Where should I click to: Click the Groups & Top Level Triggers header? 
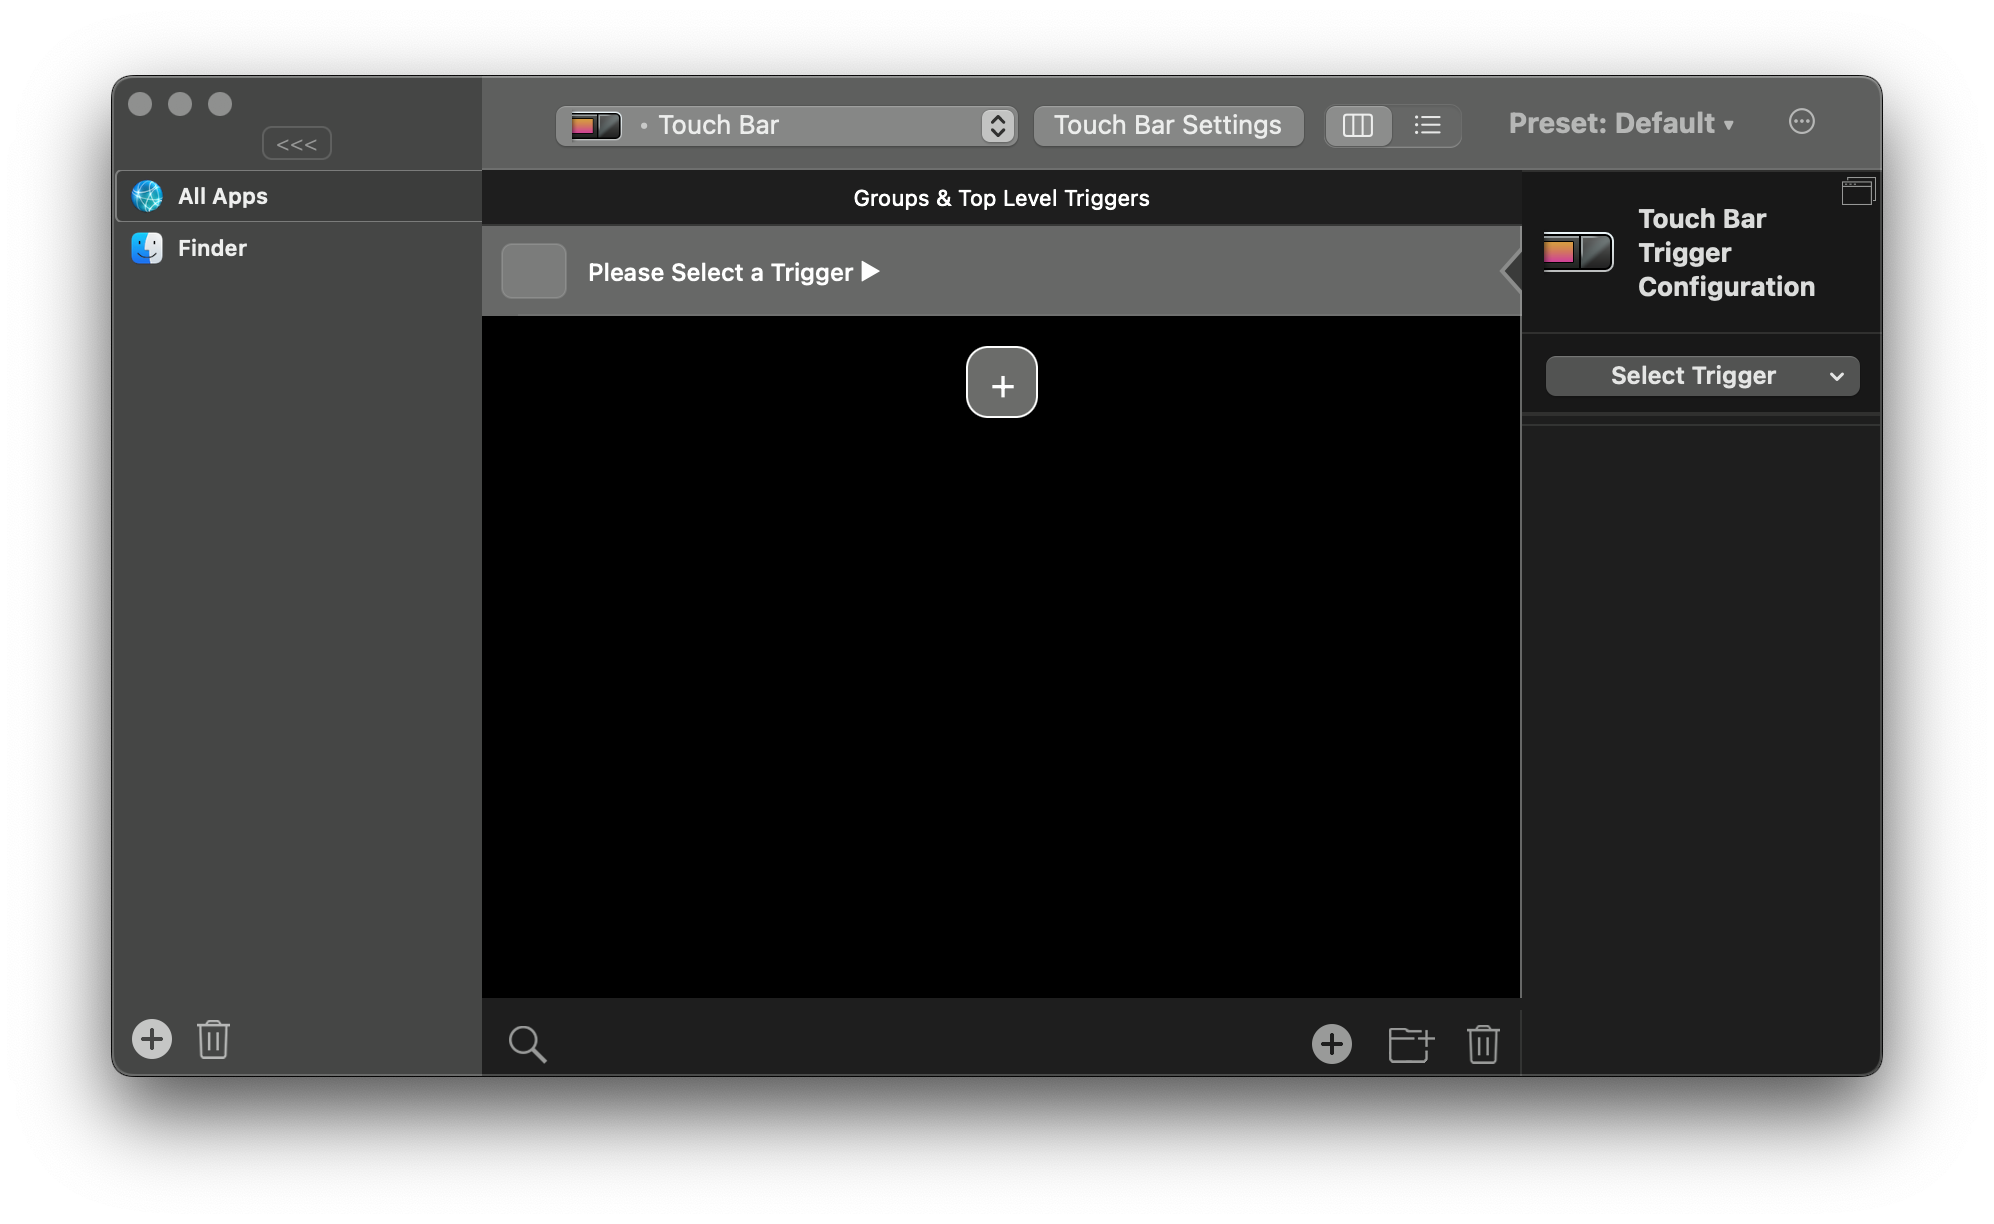click(1001, 198)
